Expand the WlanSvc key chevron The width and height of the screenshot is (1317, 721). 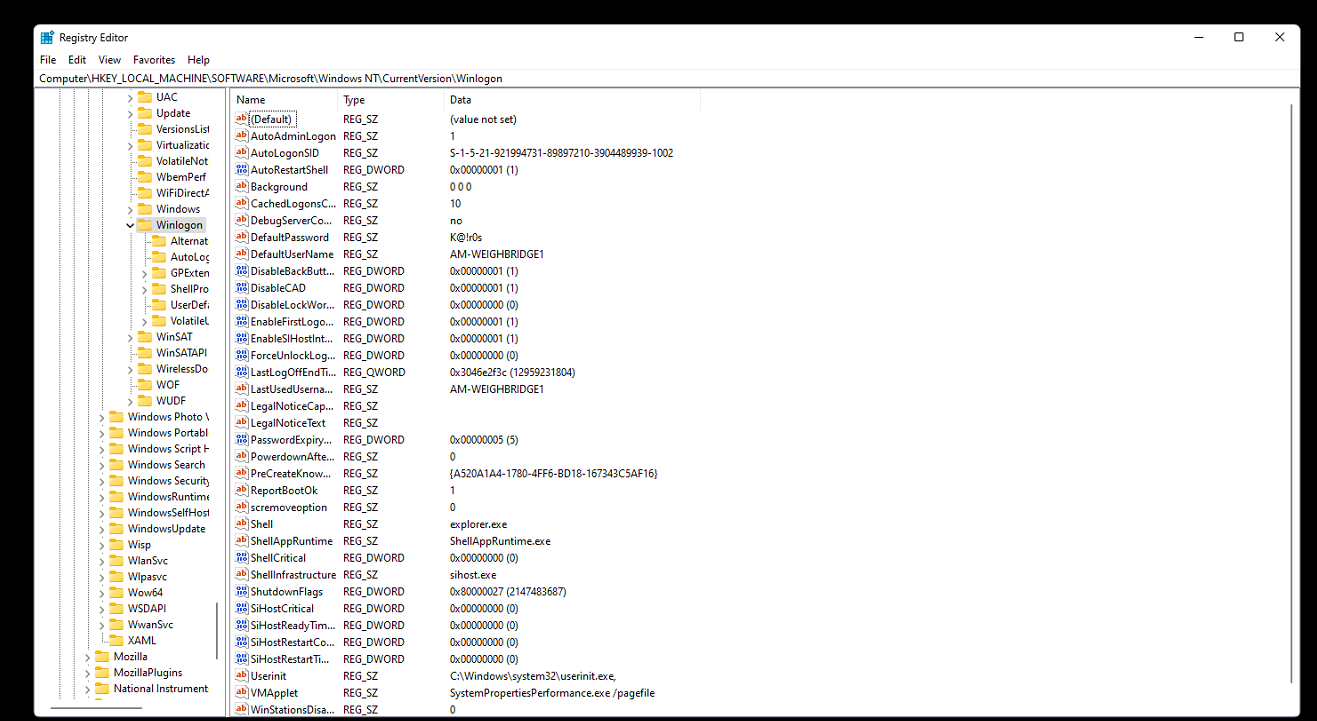point(102,561)
